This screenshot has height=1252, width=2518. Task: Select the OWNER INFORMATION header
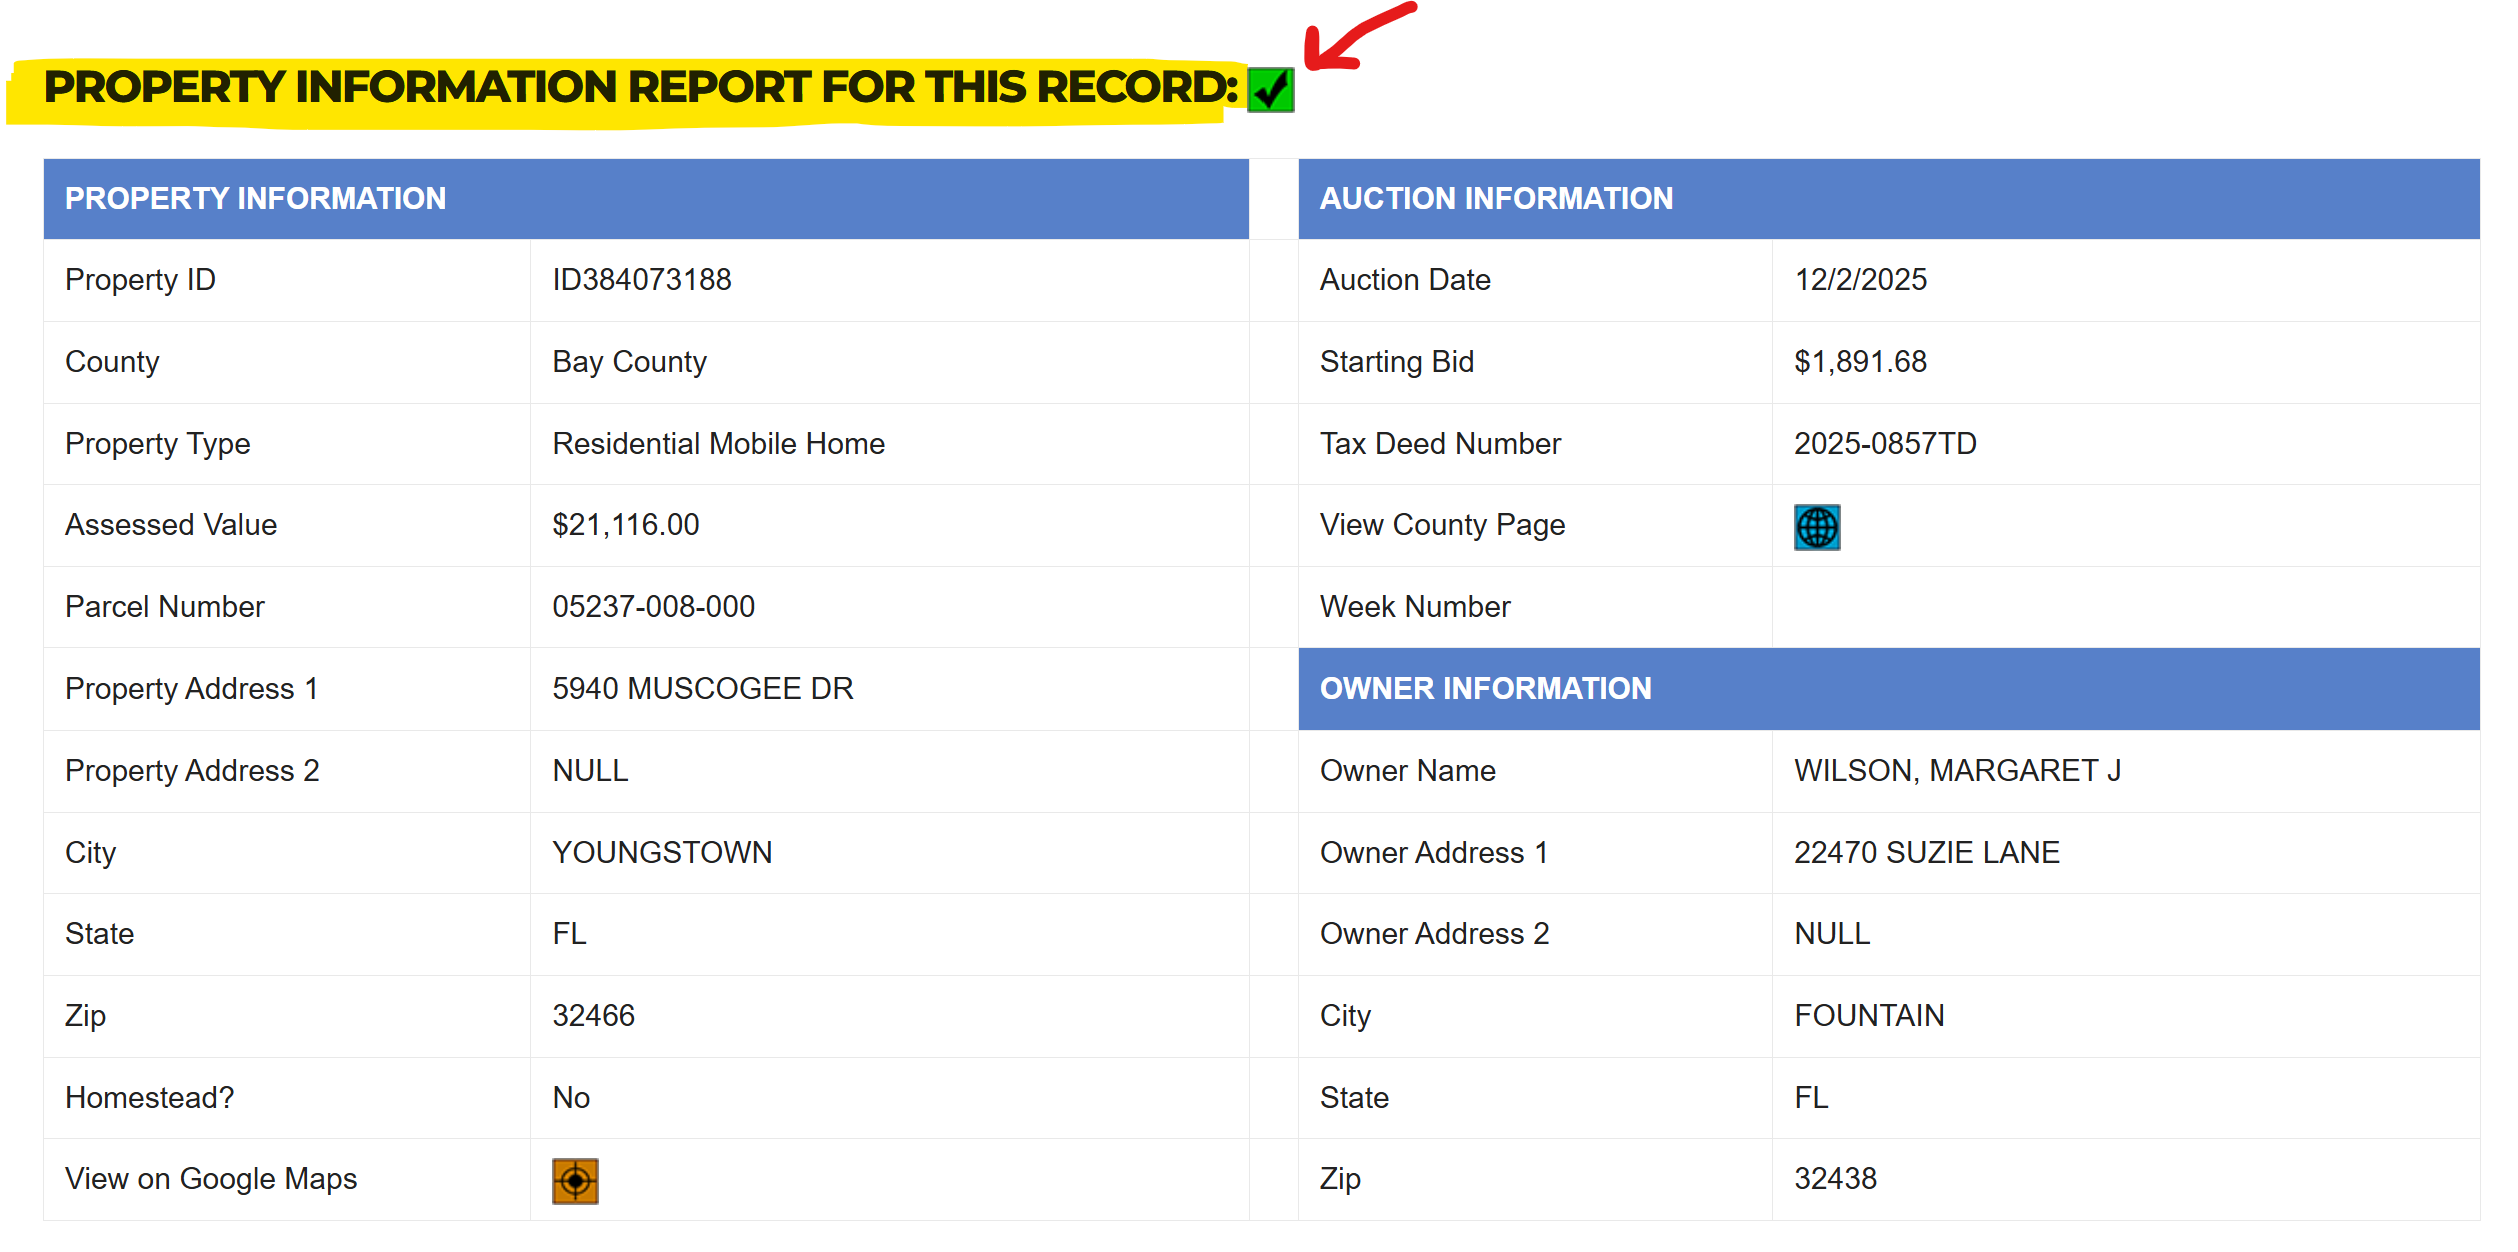tap(1485, 688)
